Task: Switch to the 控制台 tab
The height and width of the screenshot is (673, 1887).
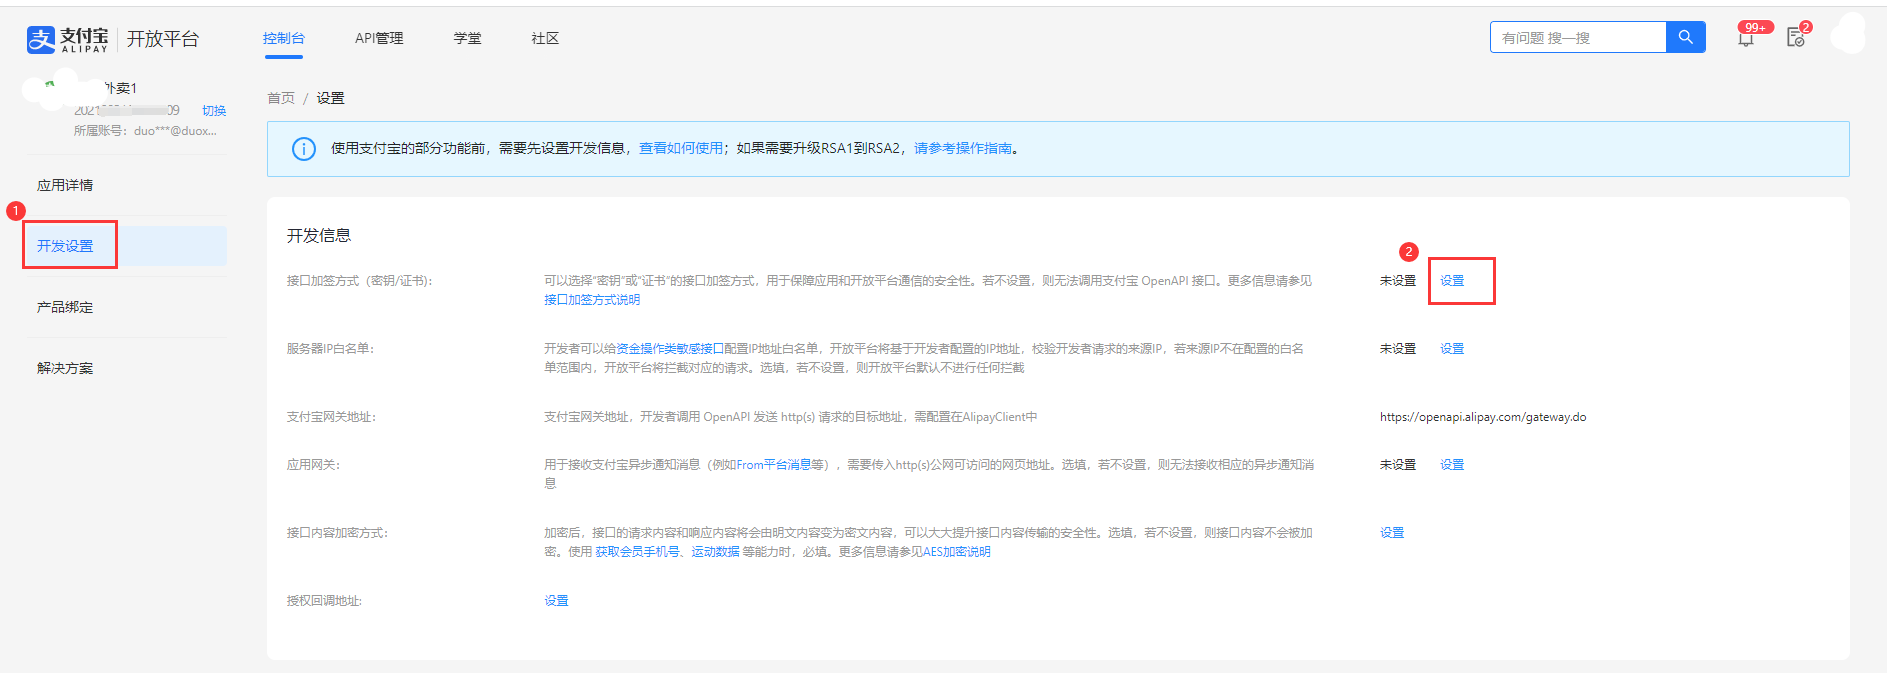Action: point(283,38)
